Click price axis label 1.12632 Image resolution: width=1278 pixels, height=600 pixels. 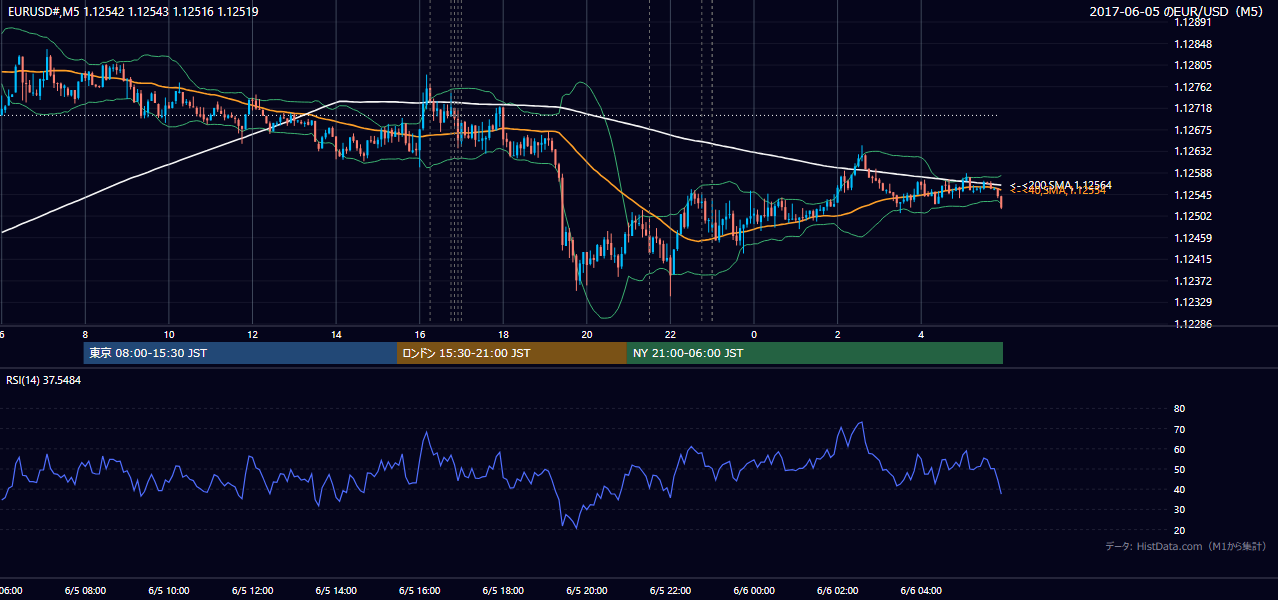pyautogui.click(x=1193, y=151)
